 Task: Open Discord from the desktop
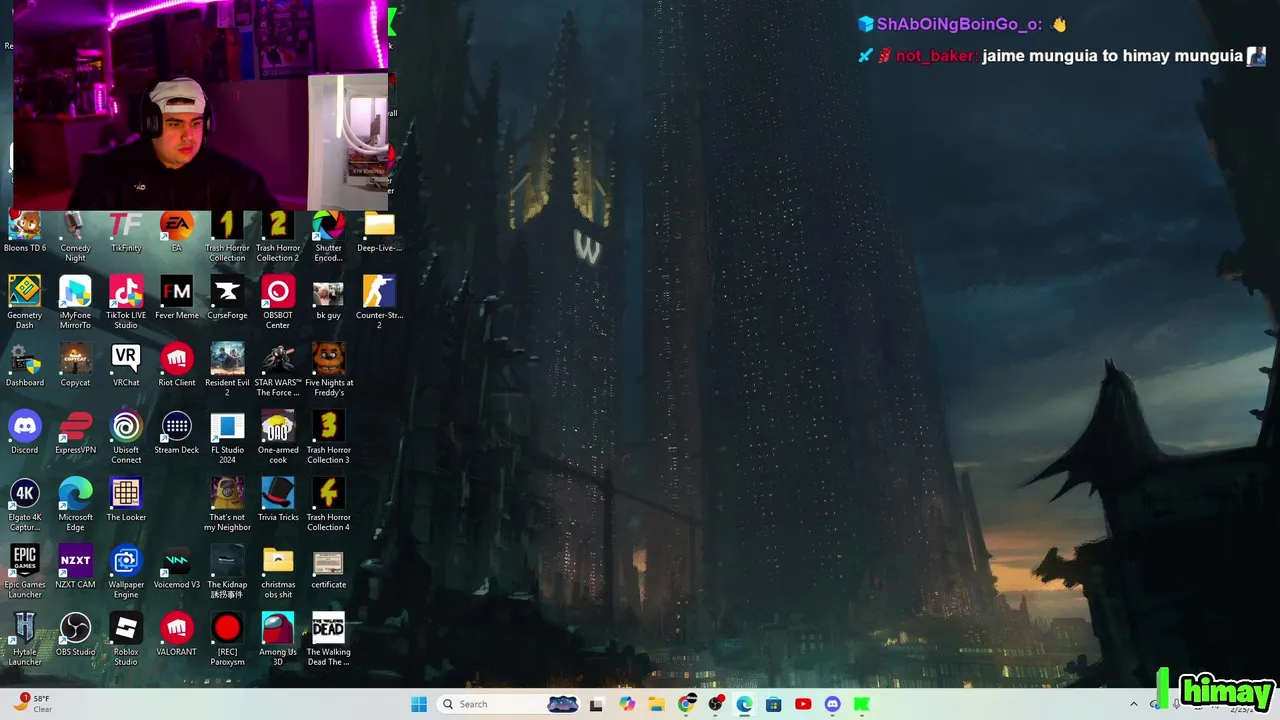(25, 432)
